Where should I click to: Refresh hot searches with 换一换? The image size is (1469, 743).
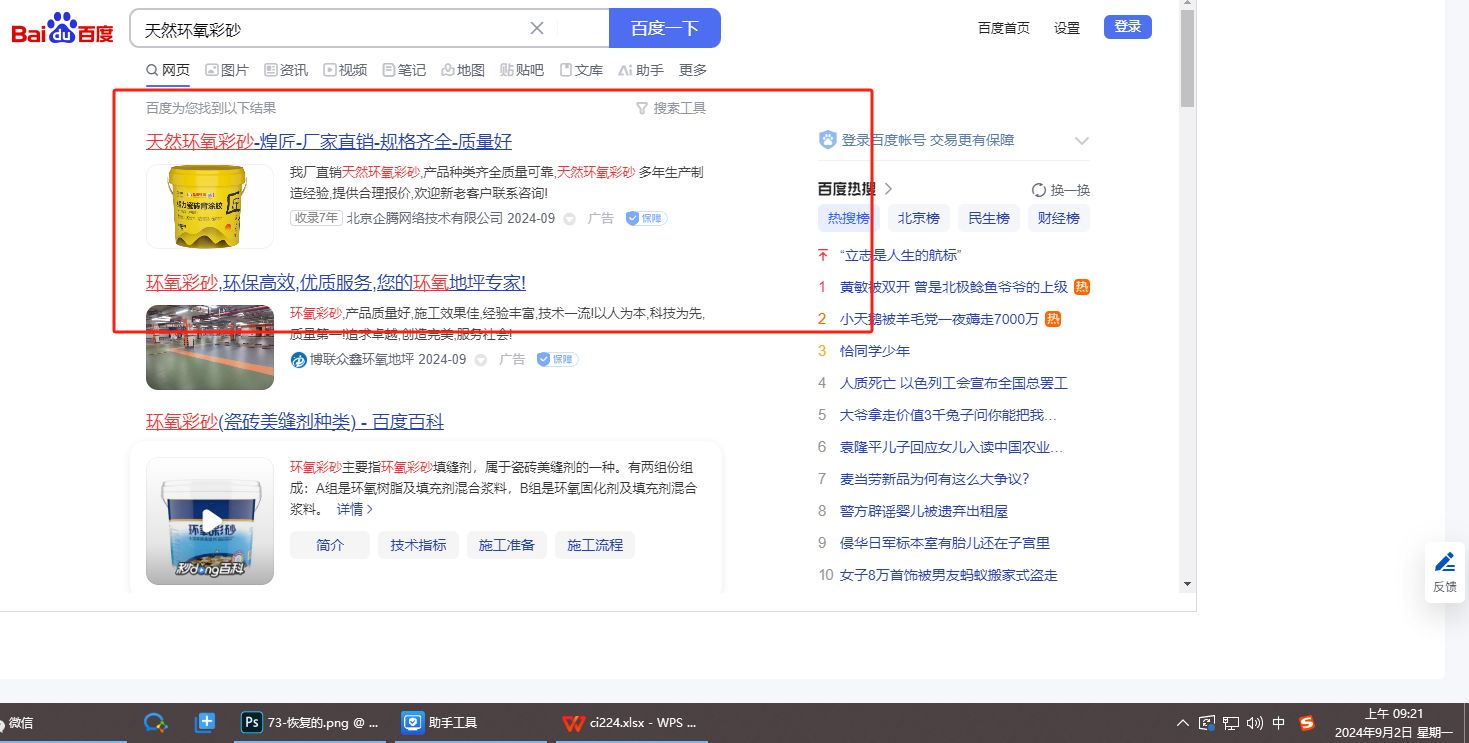pos(1060,190)
